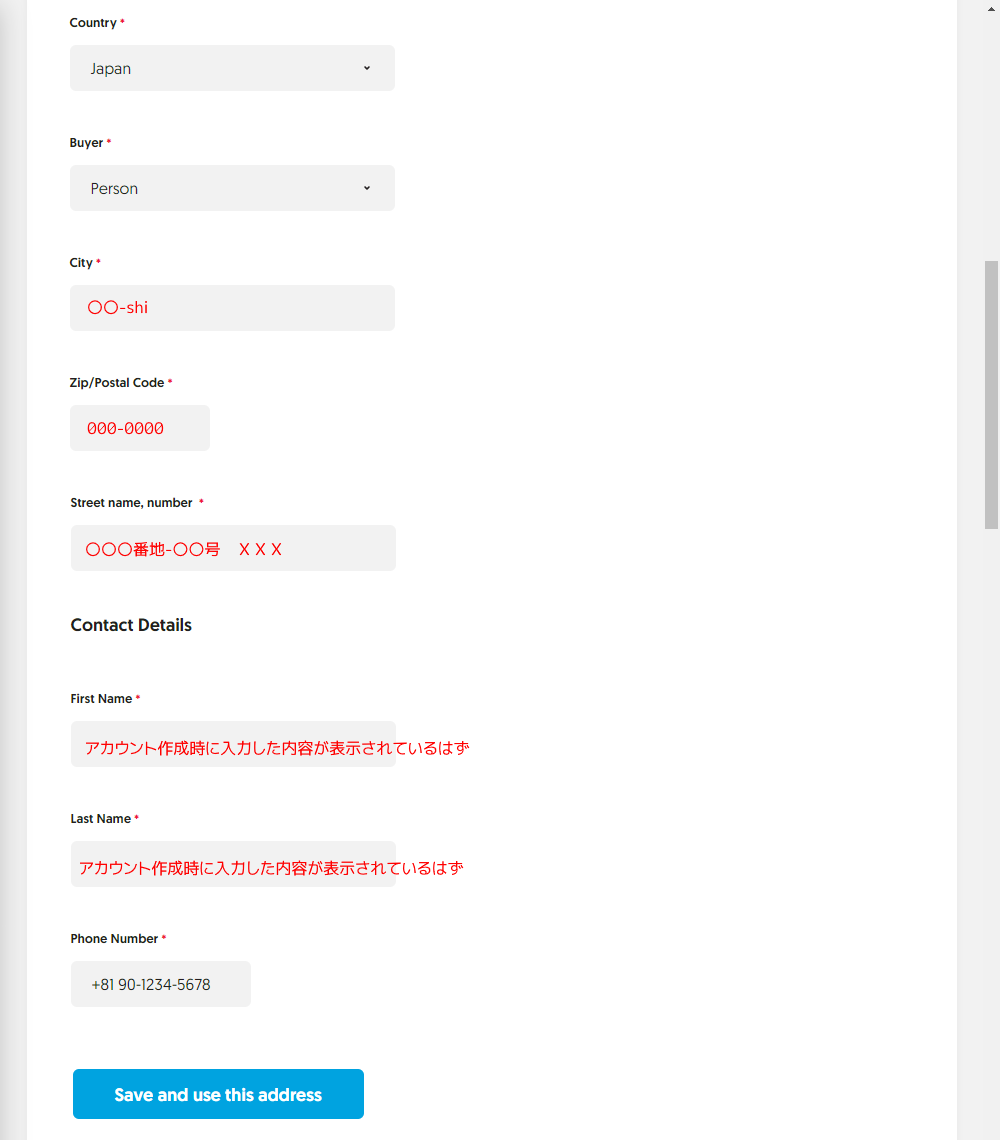Click the Phone Number input field

161,984
